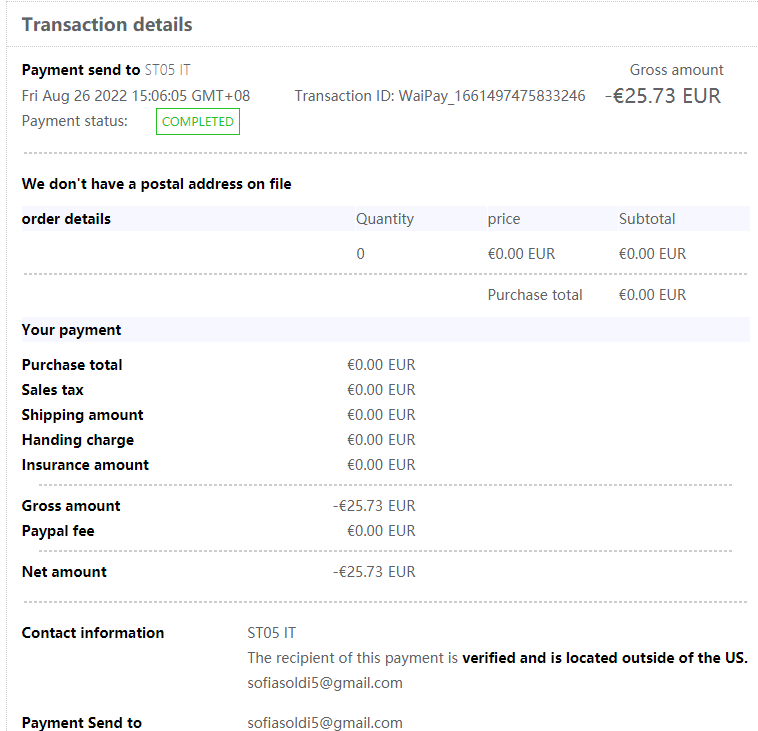The width and height of the screenshot is (758, 731).
Task: Click the price column header
Action: click(504, 218)
